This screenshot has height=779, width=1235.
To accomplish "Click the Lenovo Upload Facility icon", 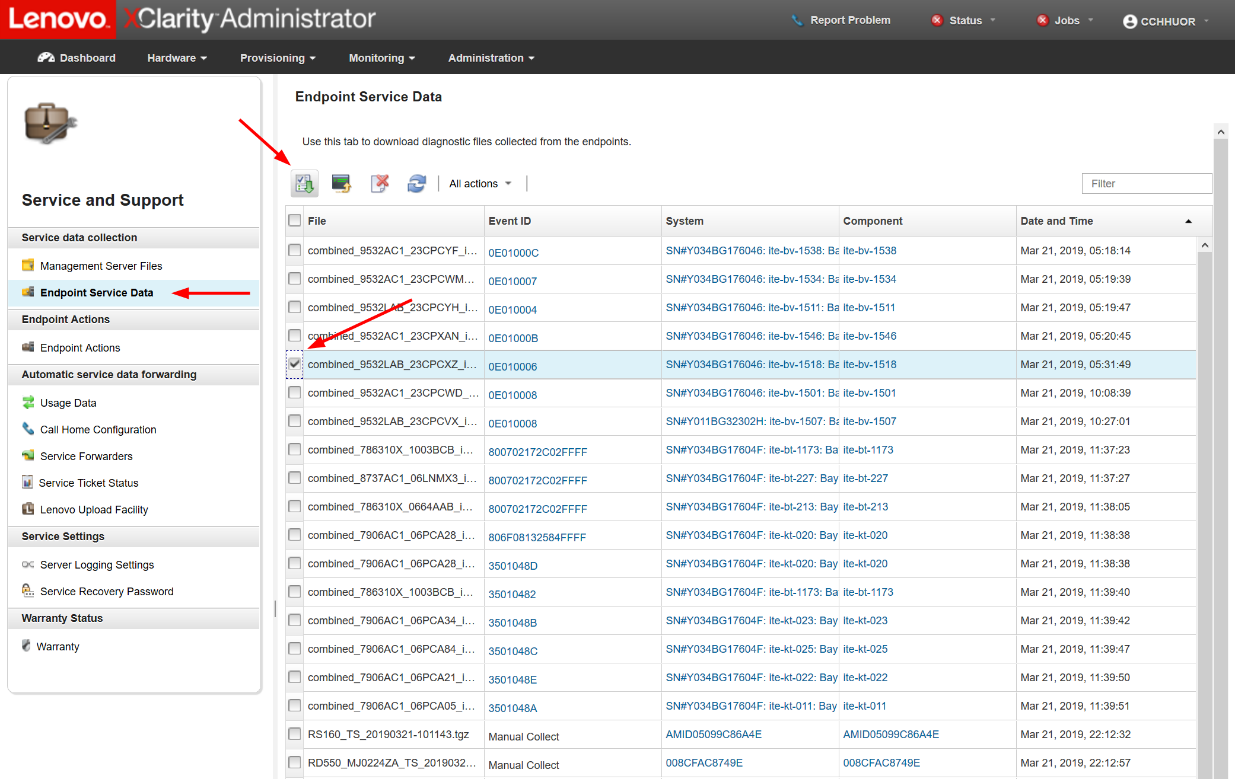I will pos(29,509).
